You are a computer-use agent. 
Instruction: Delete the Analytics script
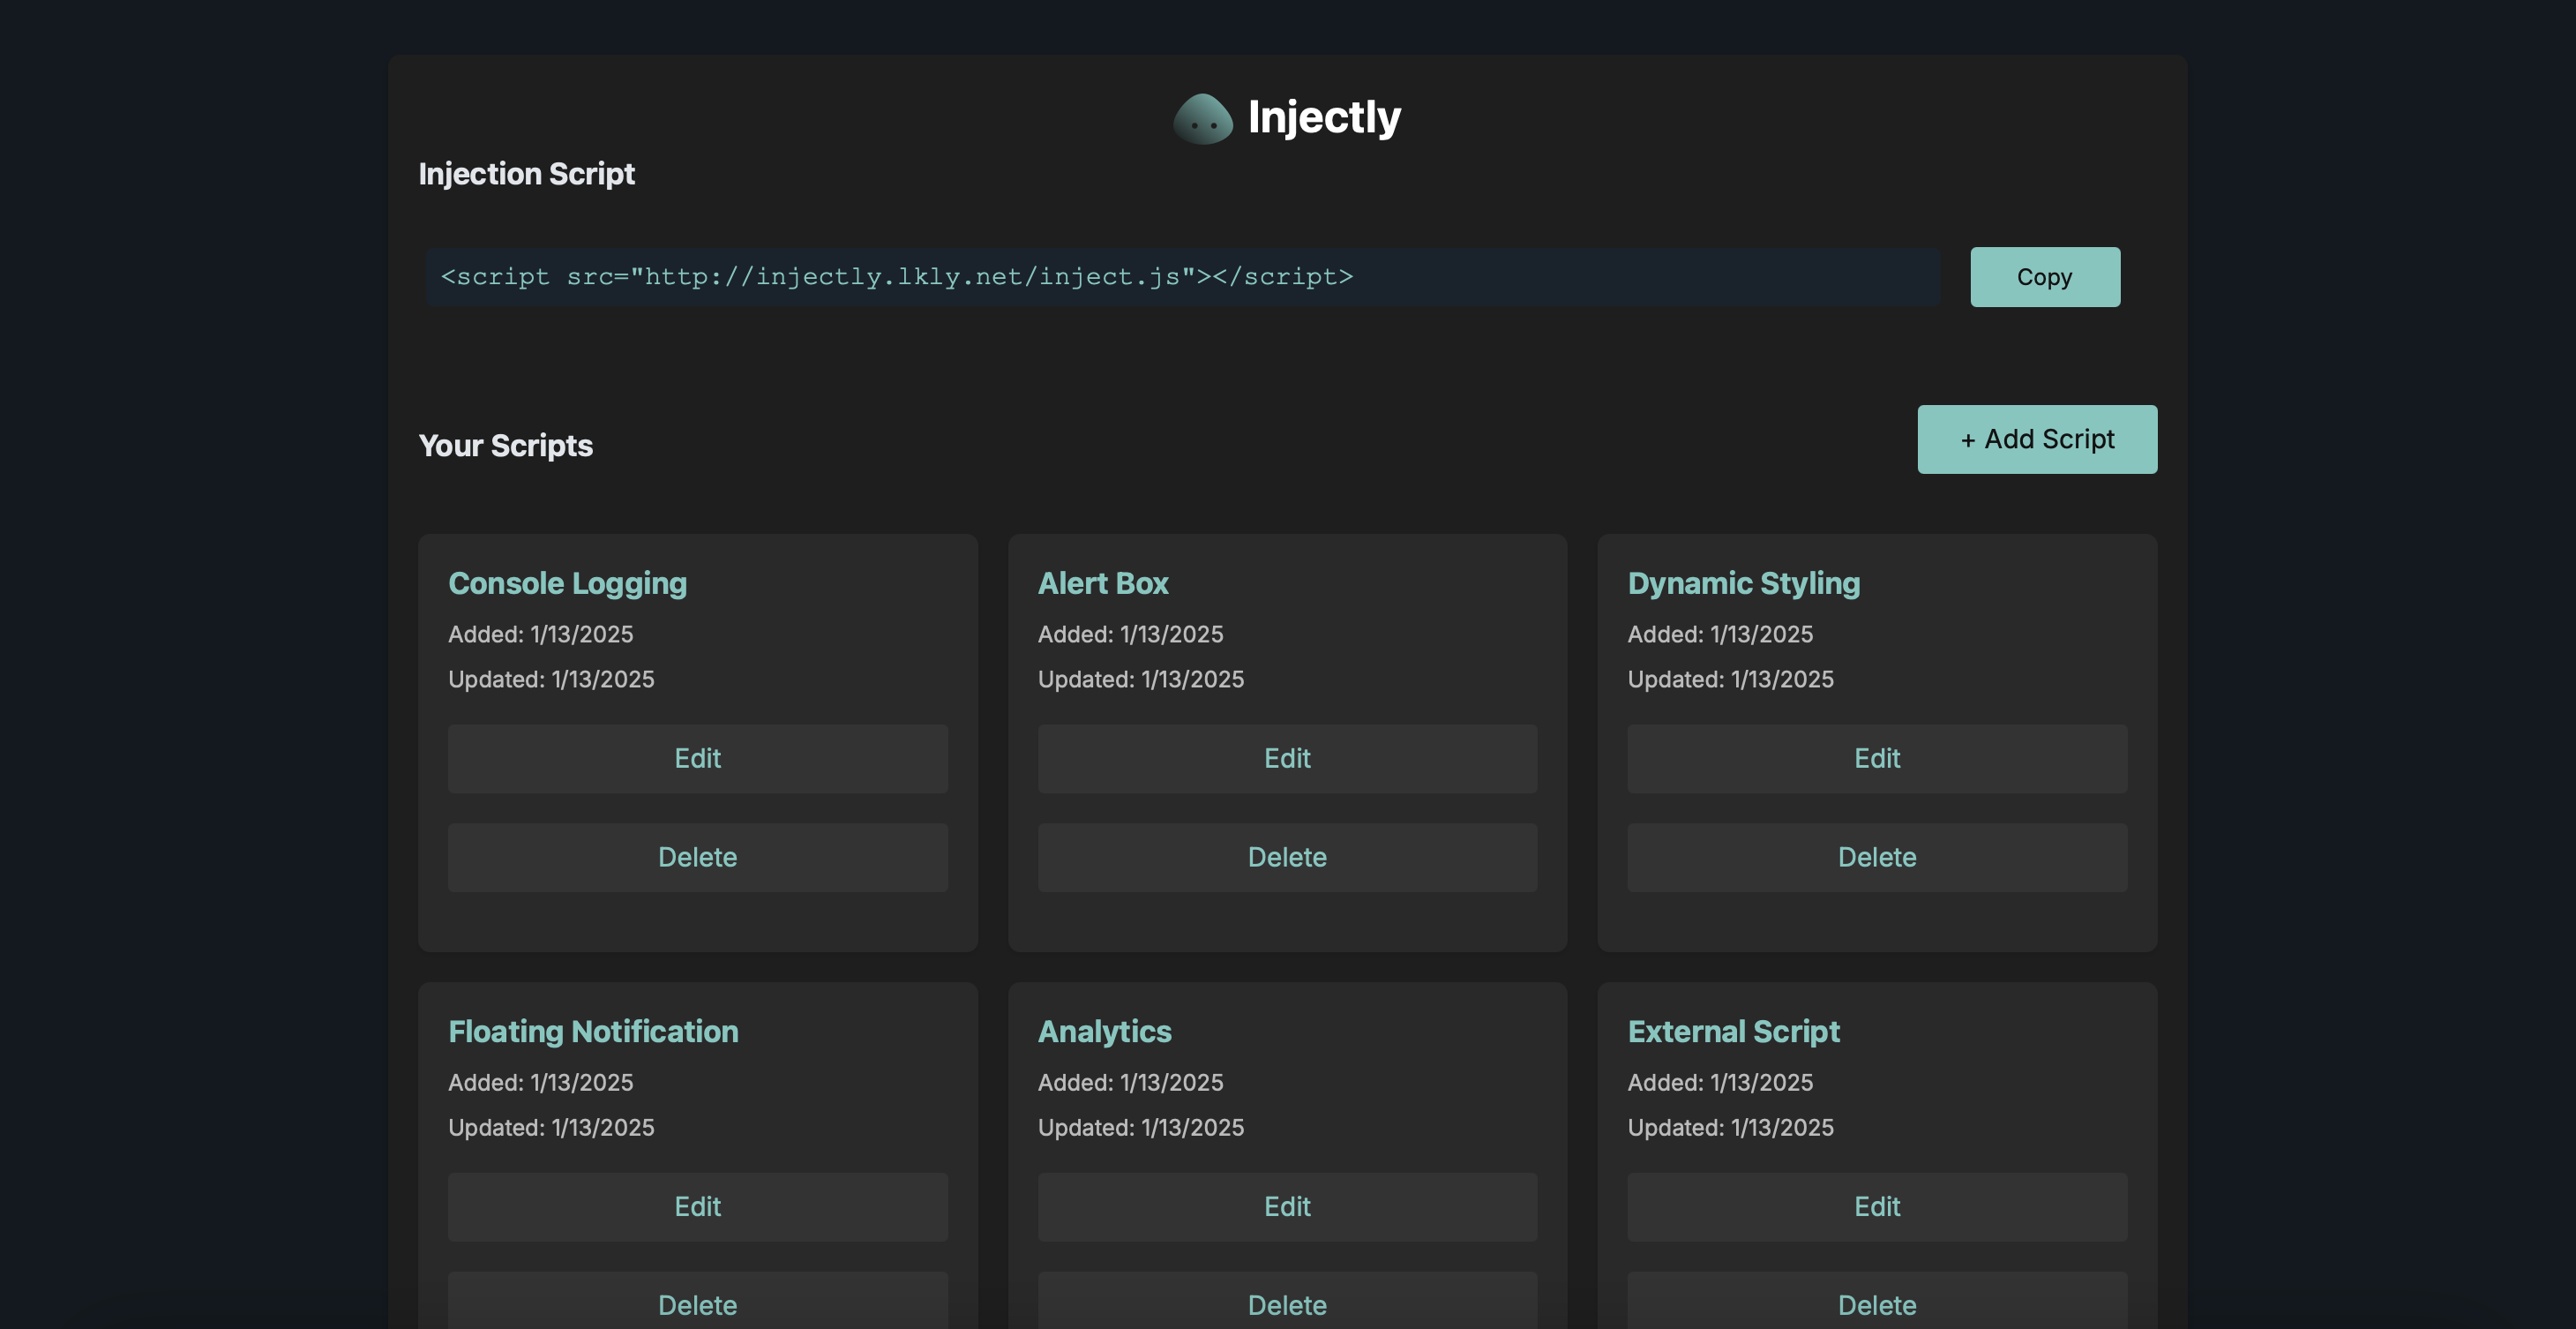(1285, 1305)
